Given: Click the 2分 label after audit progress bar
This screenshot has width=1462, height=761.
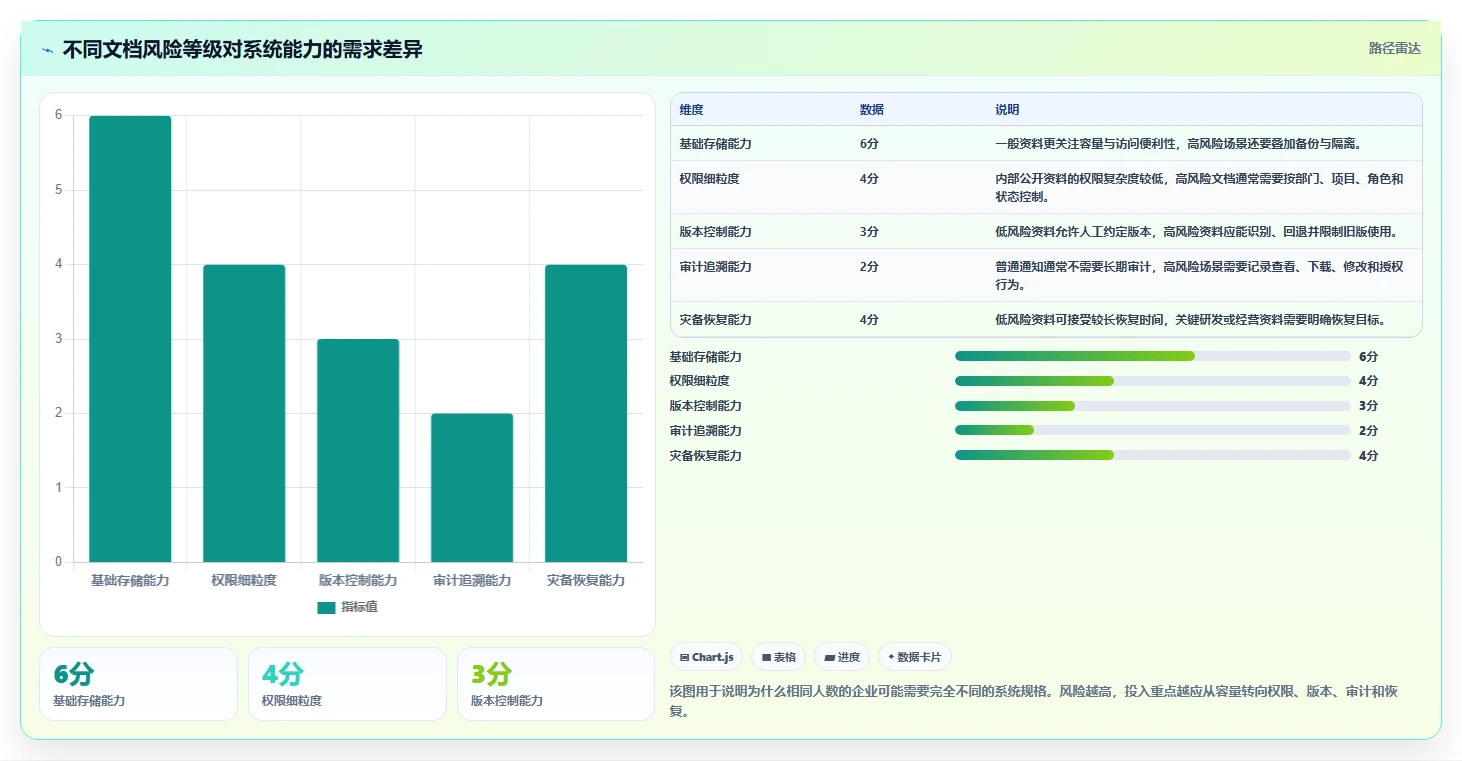Looking at the screenshot, I should click(x=1368, y=430).
